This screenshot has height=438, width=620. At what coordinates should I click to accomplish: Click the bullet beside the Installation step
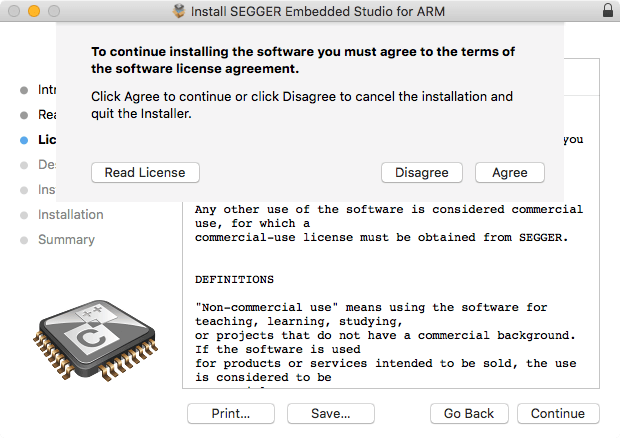24,215
